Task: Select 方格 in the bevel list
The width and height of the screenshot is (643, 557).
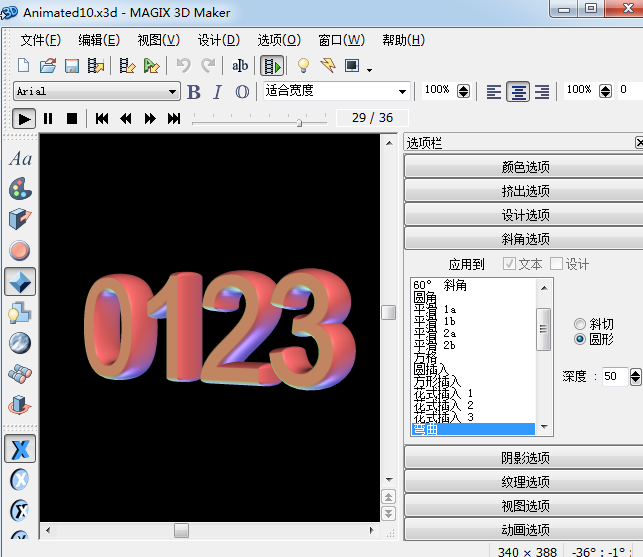Action: [425, 355]
